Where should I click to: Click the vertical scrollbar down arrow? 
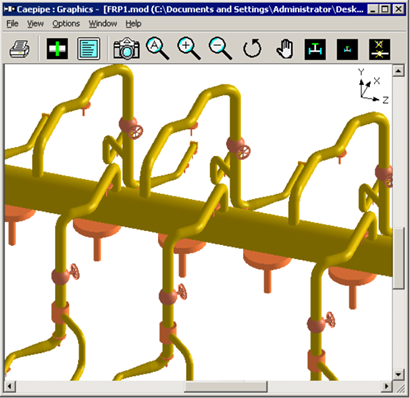click(398, 375)
